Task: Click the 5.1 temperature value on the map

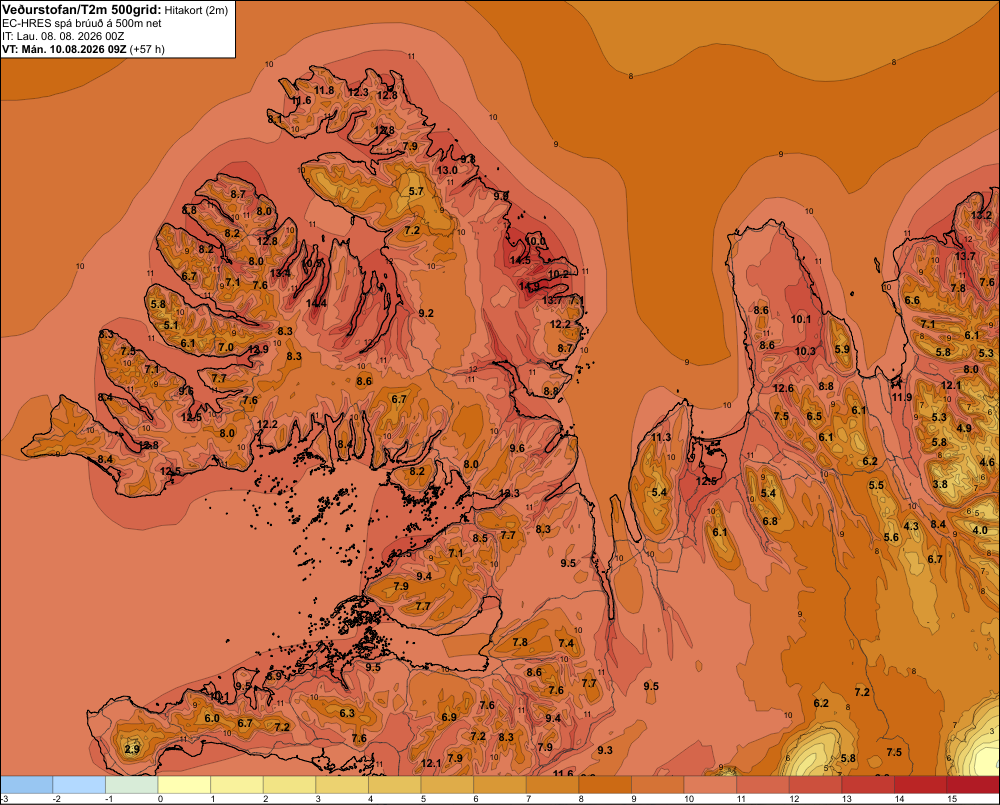Action: [x=171, y=325]
